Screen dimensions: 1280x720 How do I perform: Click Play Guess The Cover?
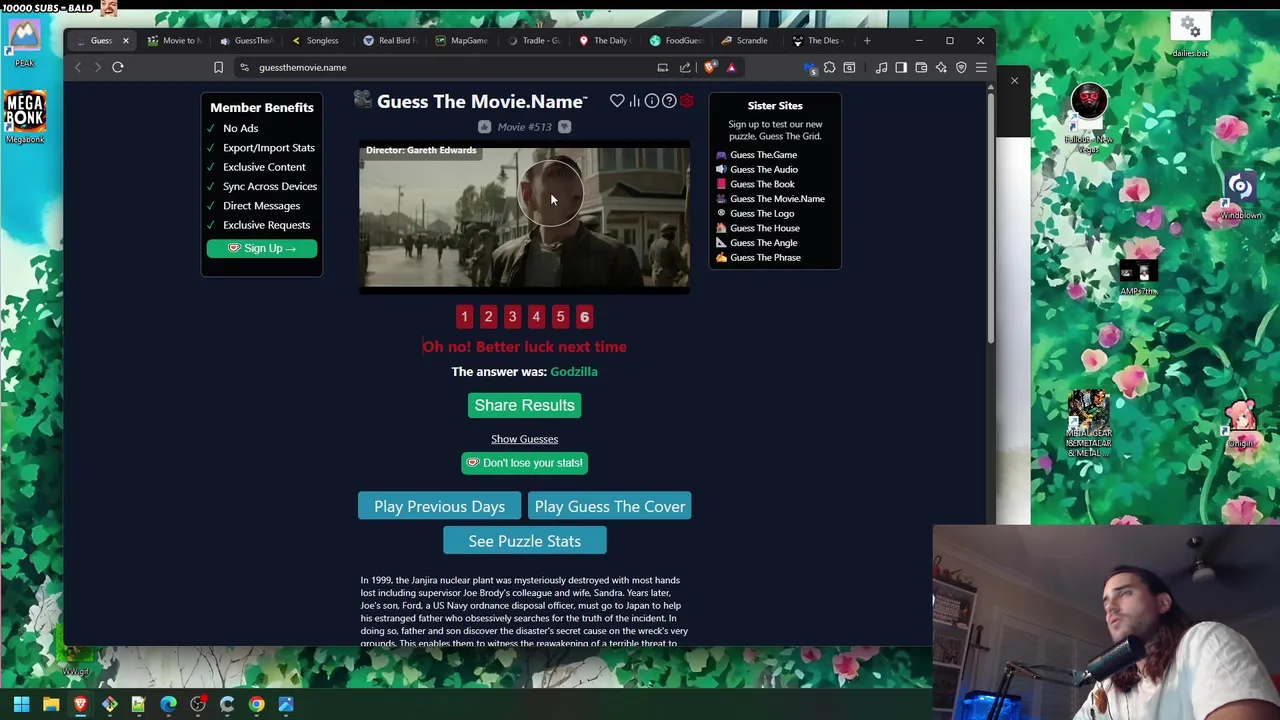point(609,506)
